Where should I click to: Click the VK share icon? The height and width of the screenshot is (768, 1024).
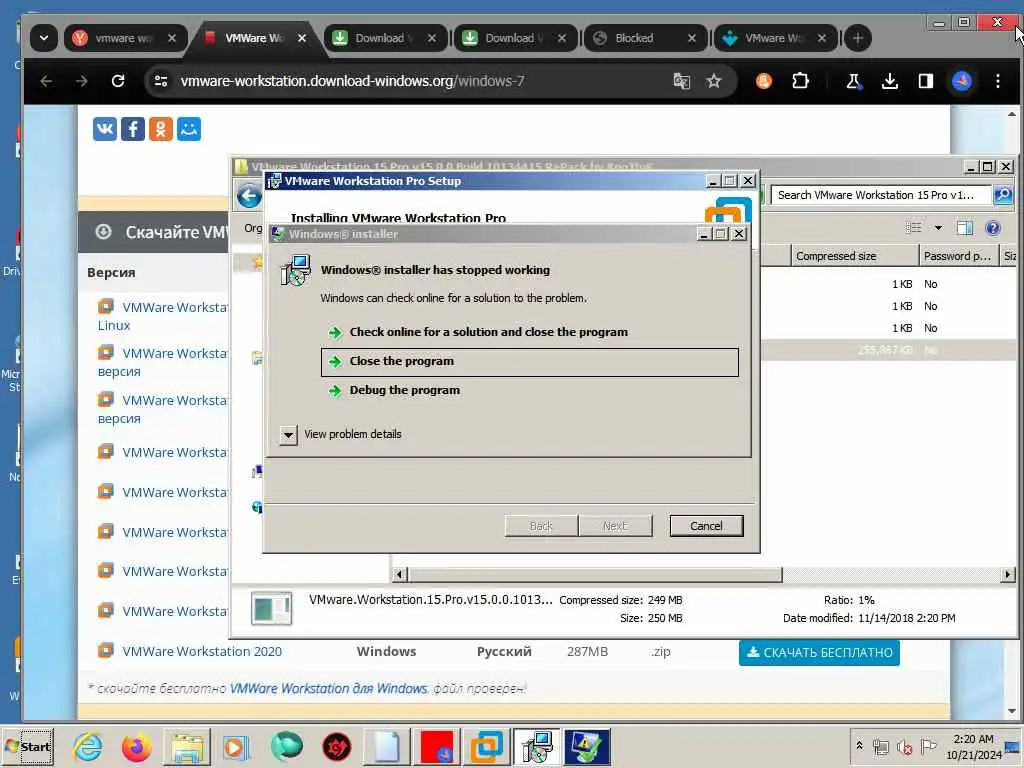pos(104,129)
